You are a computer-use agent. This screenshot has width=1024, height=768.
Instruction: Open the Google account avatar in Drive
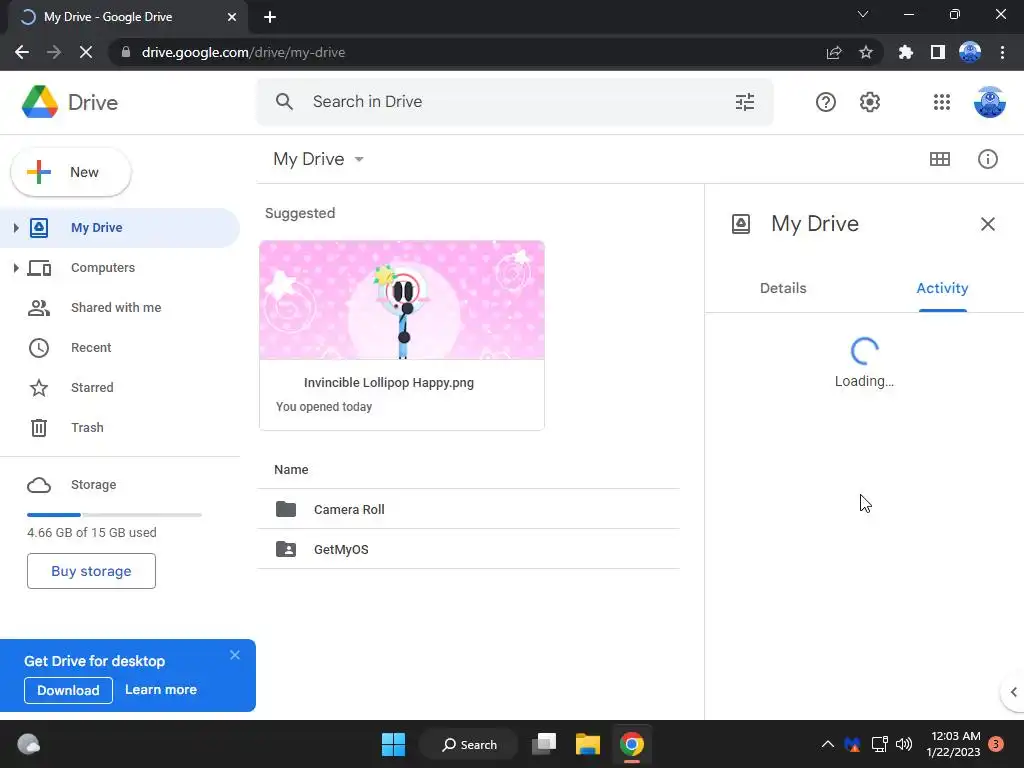click(989, 102)
